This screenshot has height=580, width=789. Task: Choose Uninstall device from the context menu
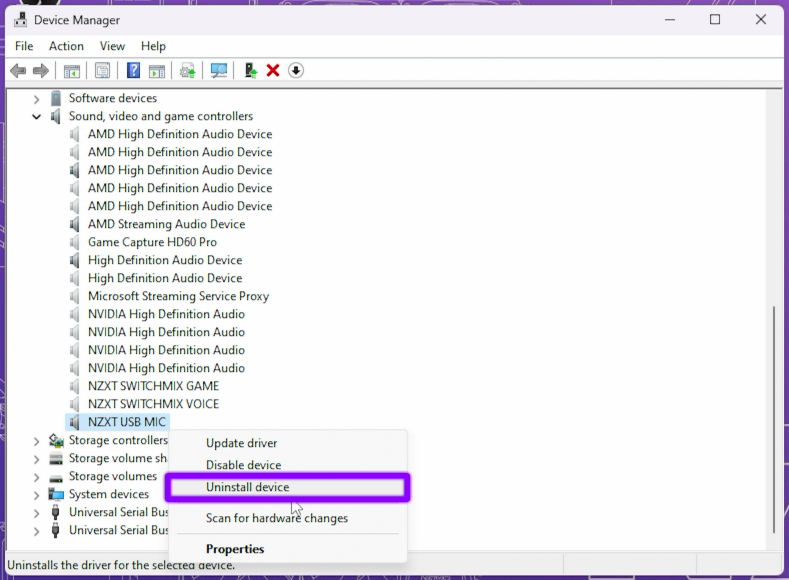point(247,487)
